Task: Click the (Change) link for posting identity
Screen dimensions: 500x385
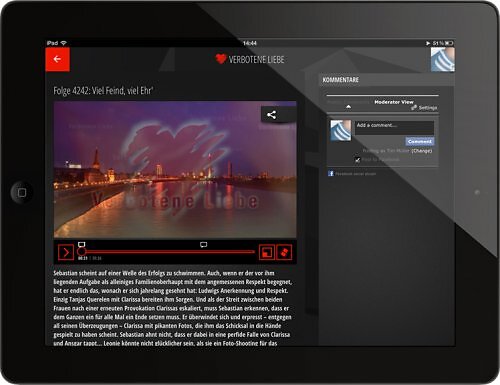Action: pyautogui.click(x=422, y=151)
